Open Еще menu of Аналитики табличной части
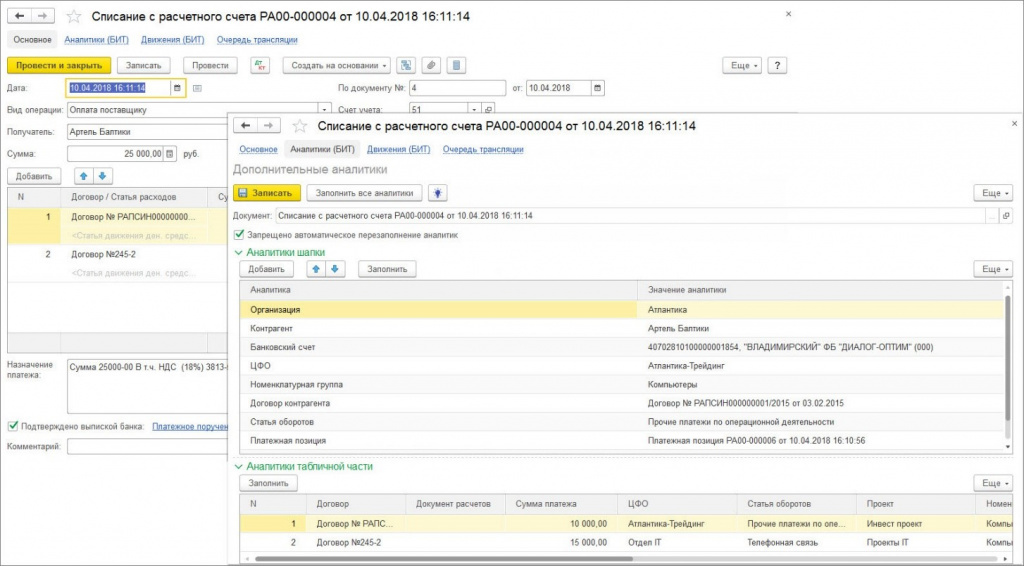The height and width of the screenshot is (566, 1024). 993,483
